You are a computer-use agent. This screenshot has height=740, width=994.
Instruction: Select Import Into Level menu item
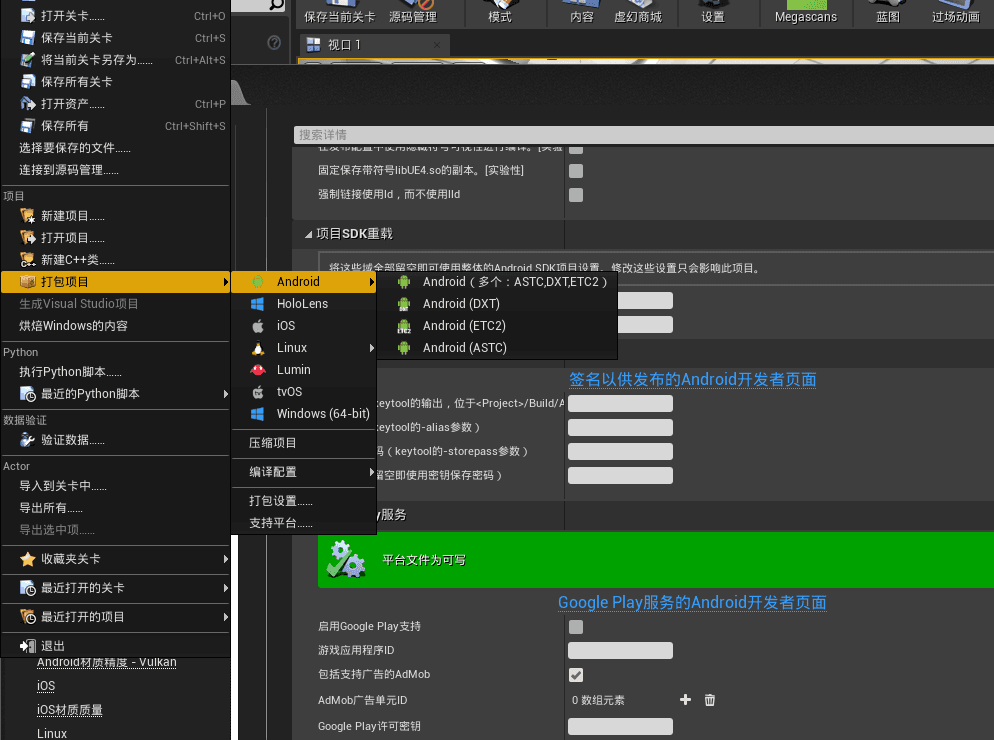click(115, 486)
